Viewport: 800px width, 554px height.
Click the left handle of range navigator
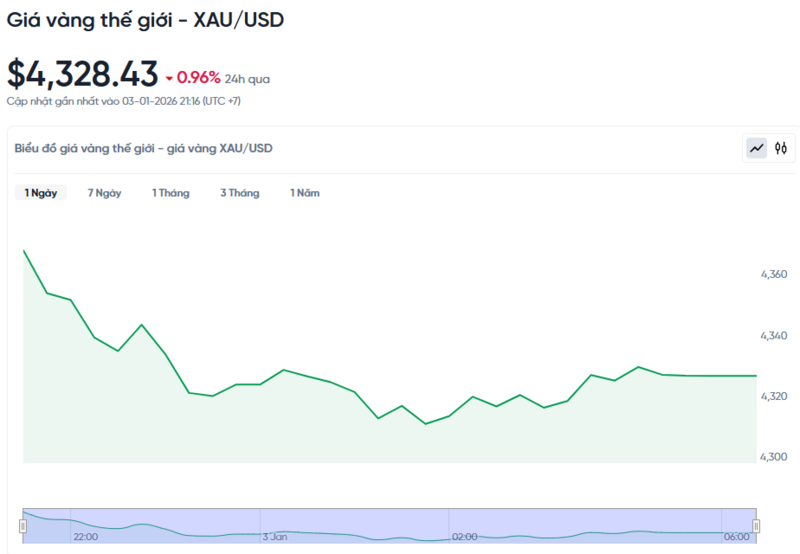[x=23, y=526]
